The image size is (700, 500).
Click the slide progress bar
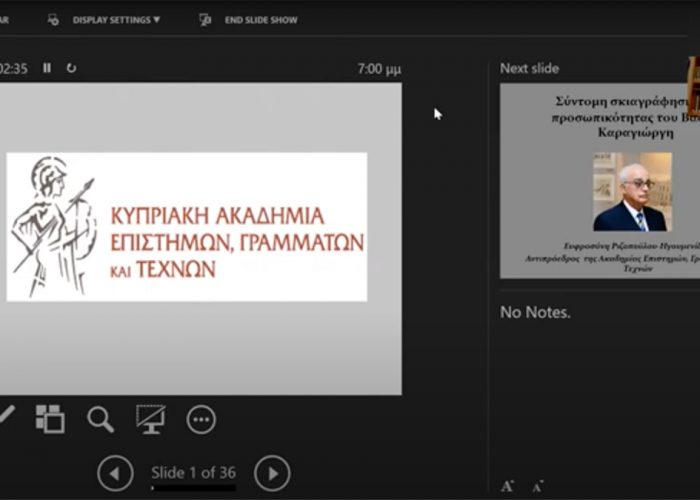click(193, 488)
